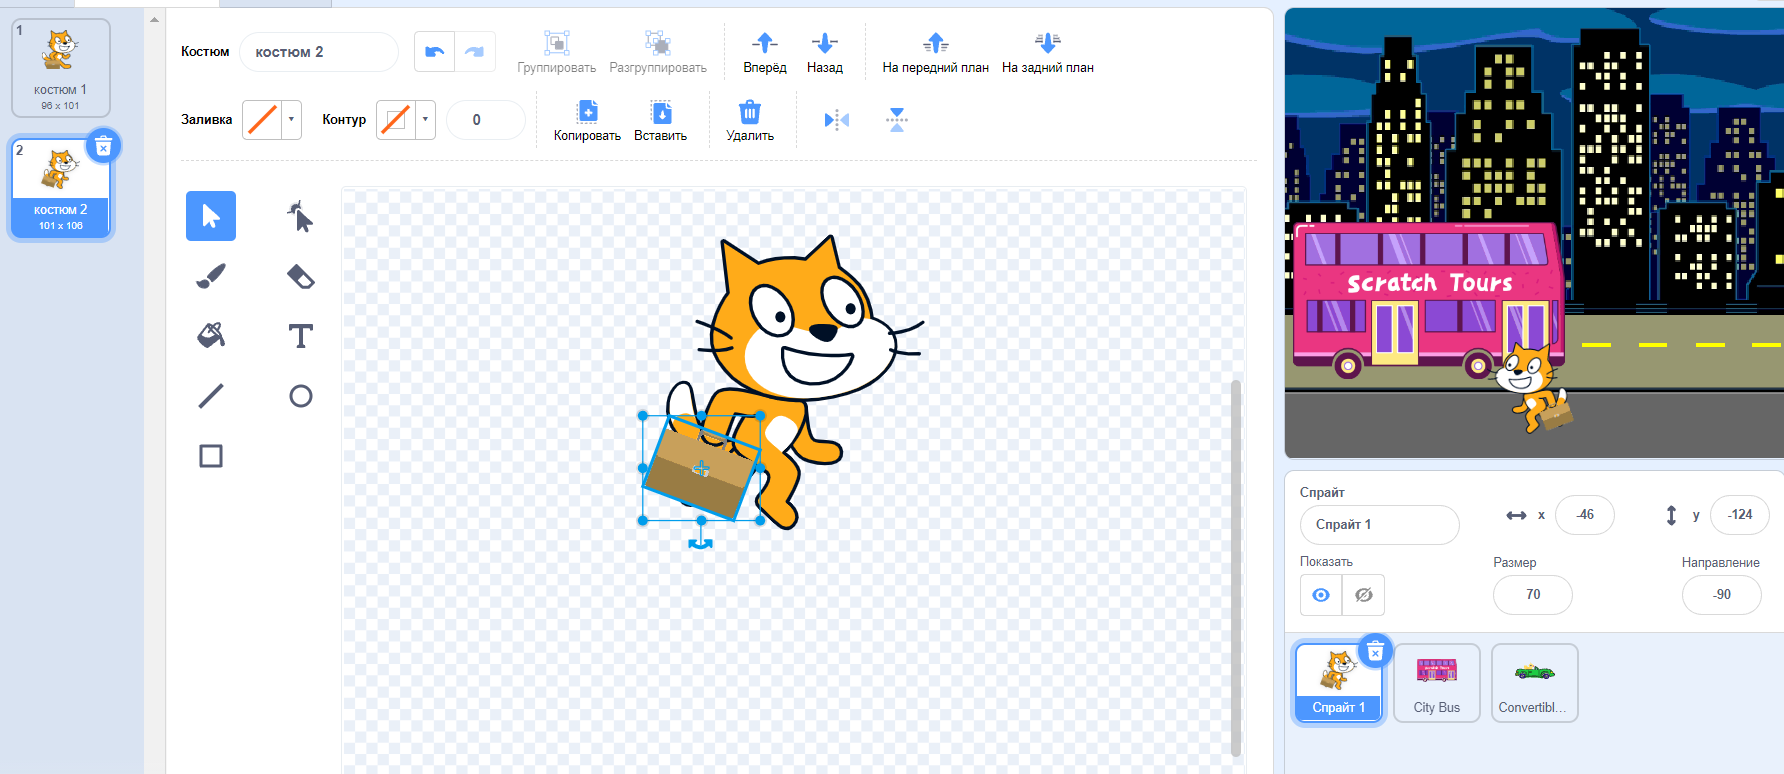Switch to костюм 1 thumbnail
This screenshot has height=774, width=1784.
pos(61,68)
